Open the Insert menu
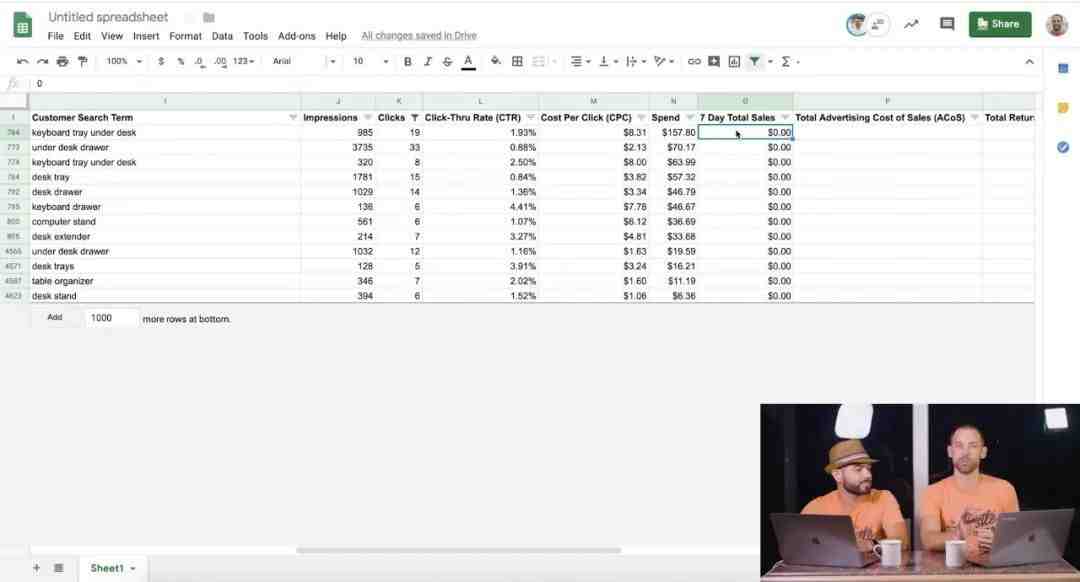Screen dimensions: 1080x582 tap(146, 36)
